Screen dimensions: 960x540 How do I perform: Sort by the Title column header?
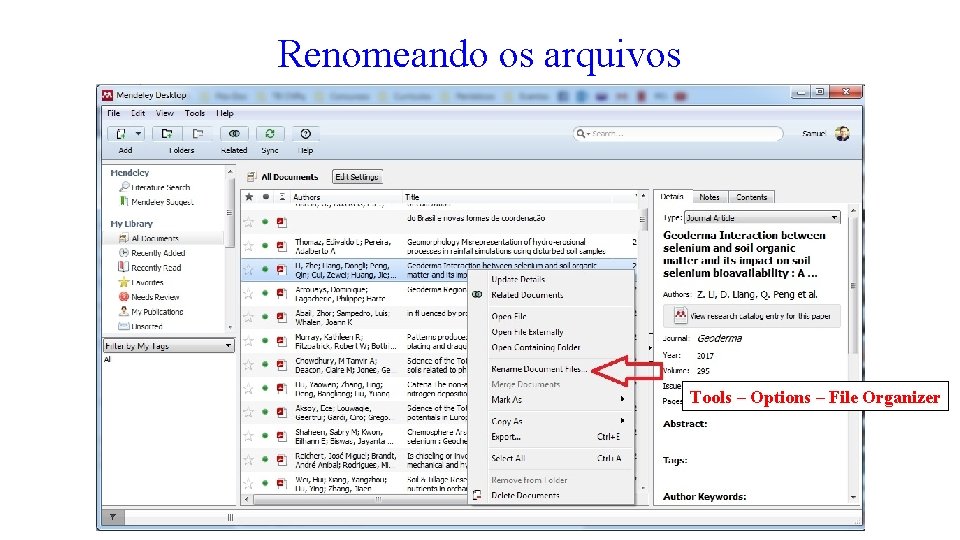point(412,197)
